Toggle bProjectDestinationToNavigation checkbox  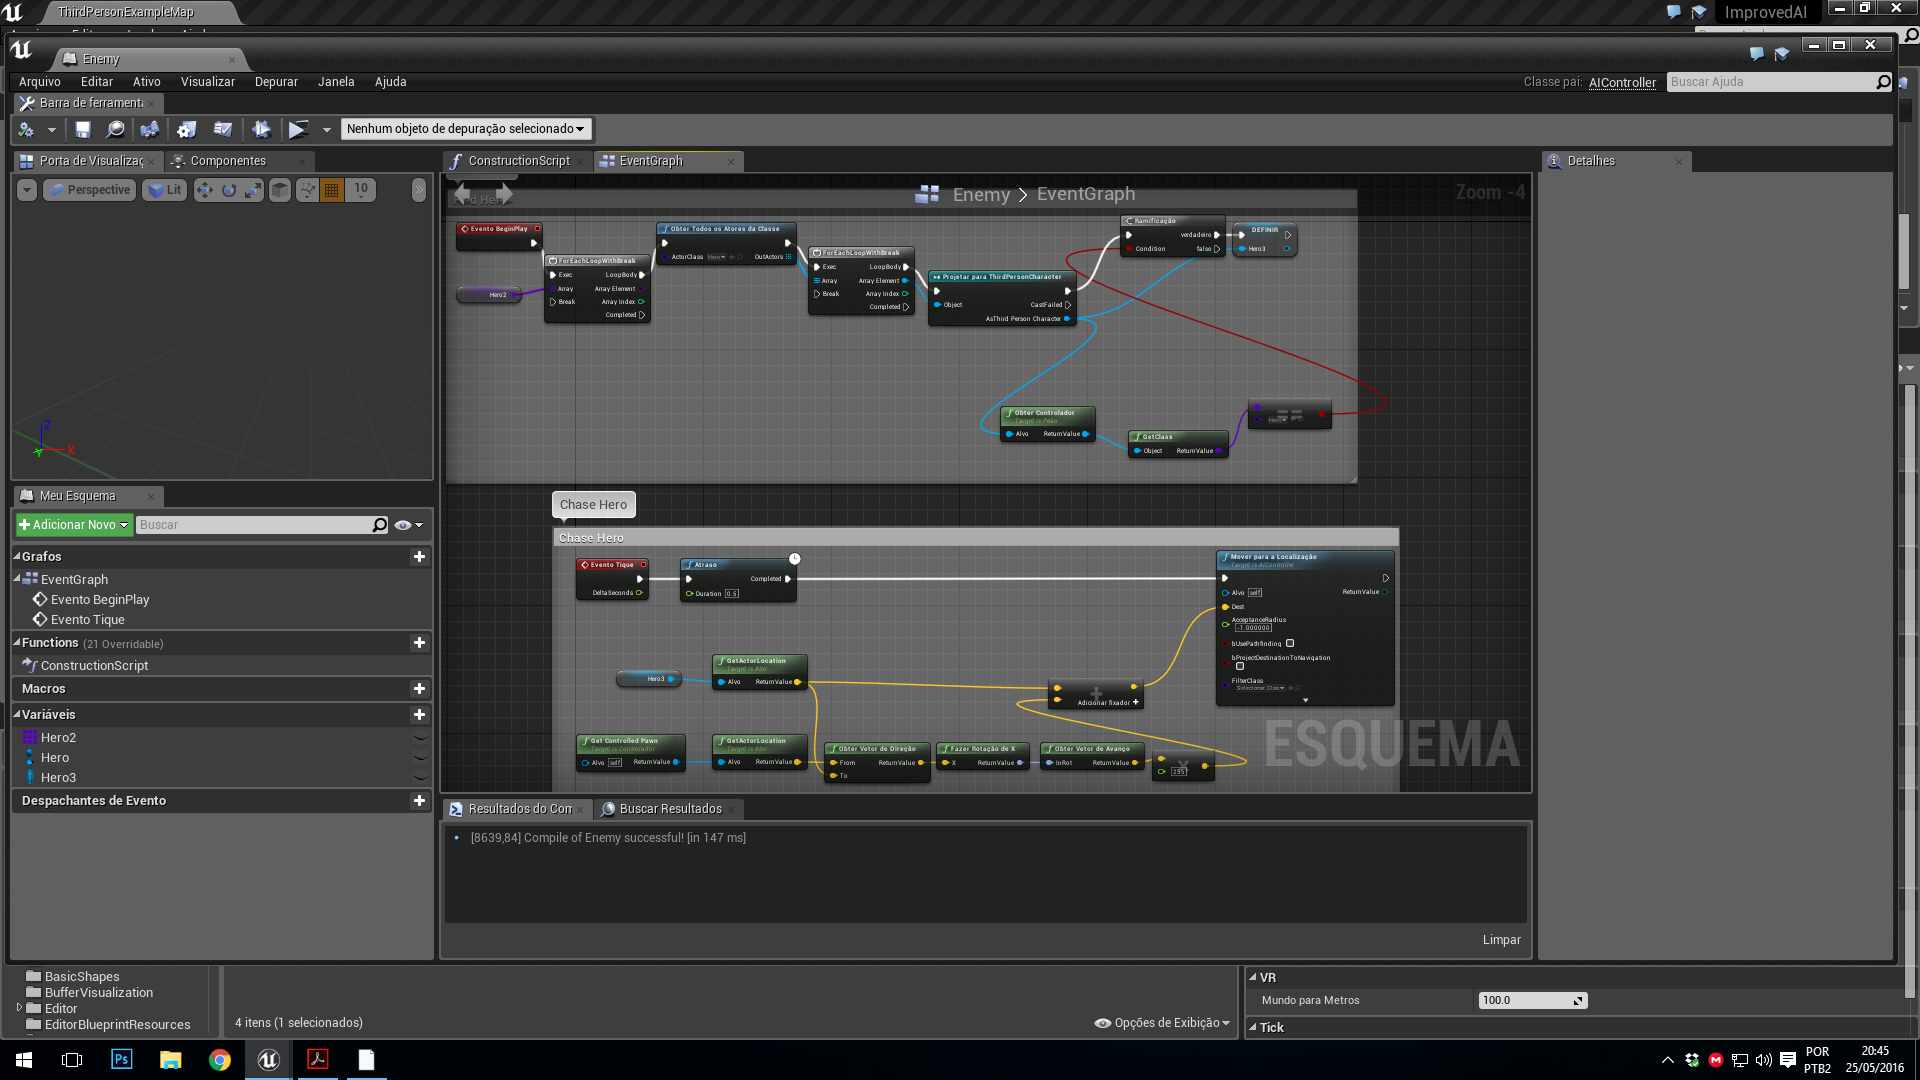tap(1240, 666)
